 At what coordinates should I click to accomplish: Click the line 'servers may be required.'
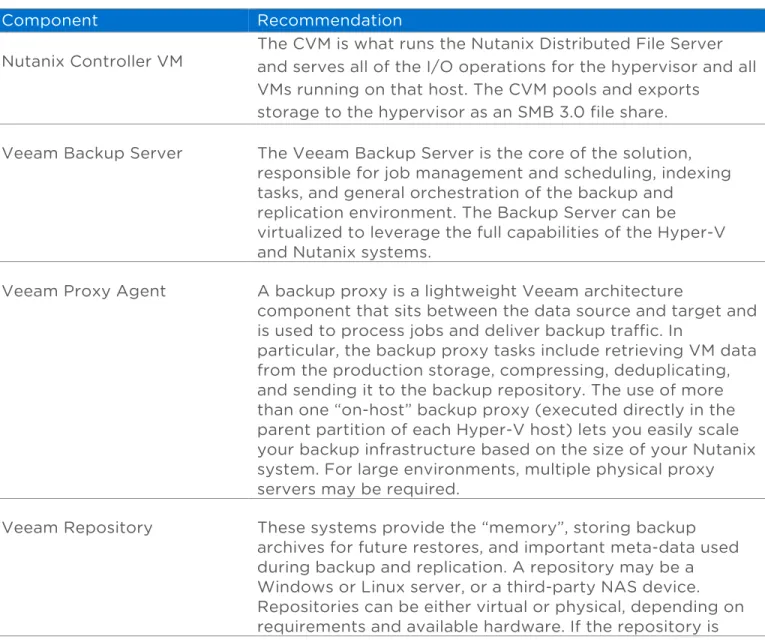click(358, 489)
